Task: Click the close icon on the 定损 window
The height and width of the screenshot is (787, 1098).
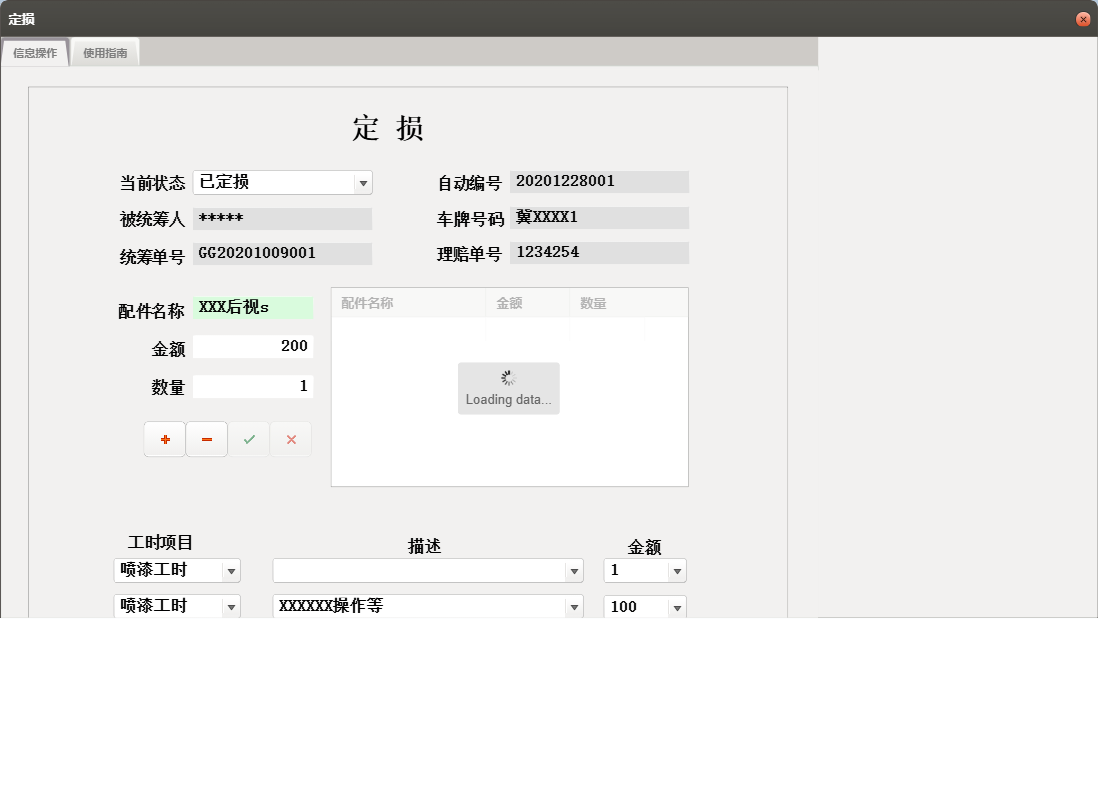Action: [1082, 18]
